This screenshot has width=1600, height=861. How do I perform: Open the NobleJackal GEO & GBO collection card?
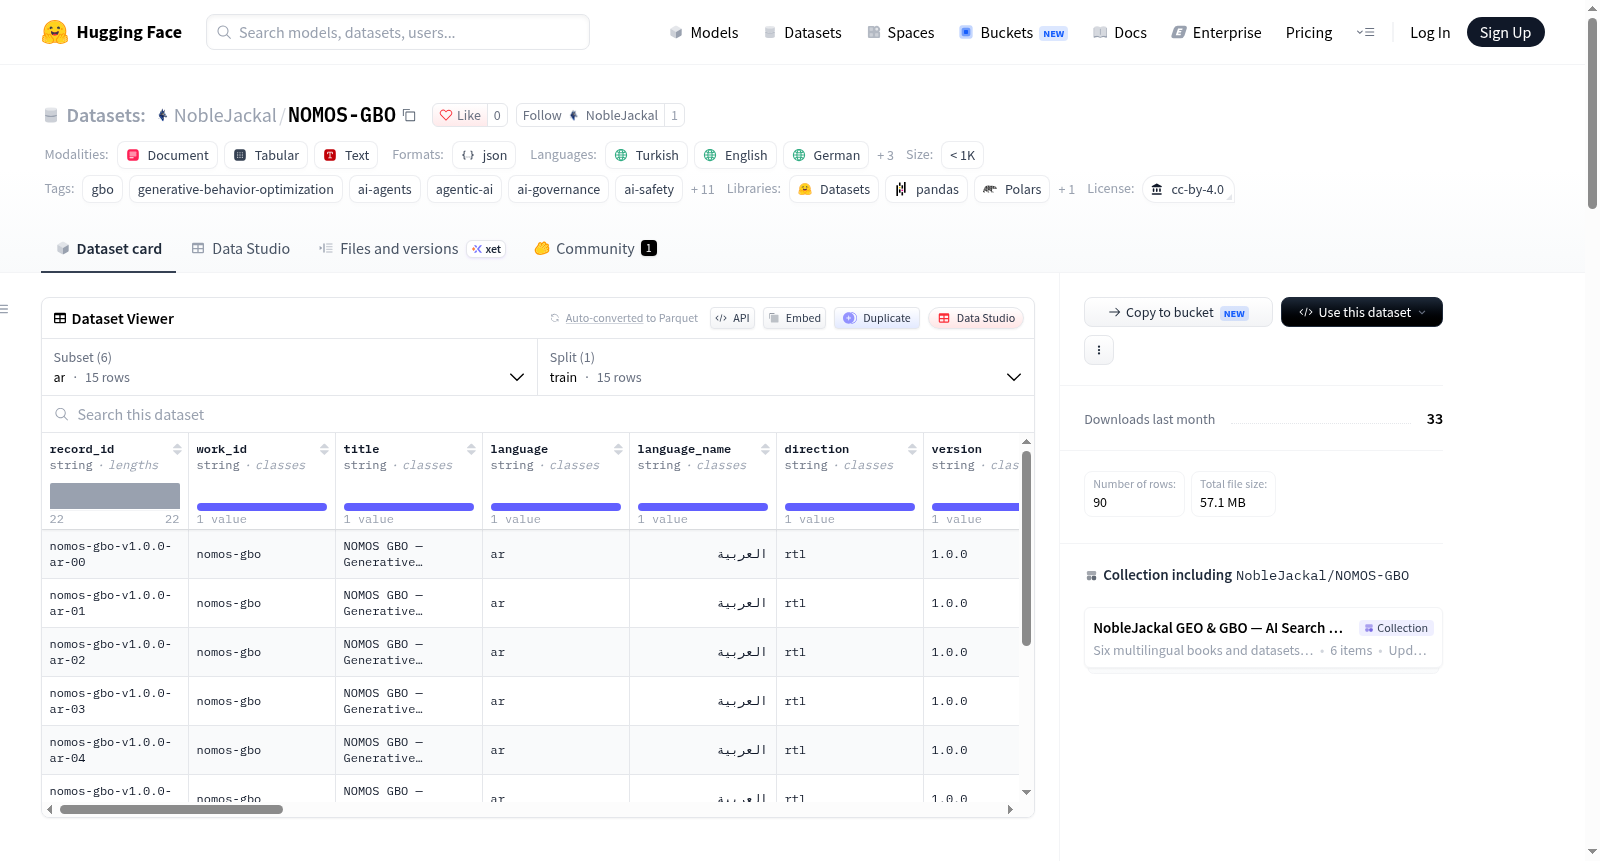click(x=1263, y=638)
